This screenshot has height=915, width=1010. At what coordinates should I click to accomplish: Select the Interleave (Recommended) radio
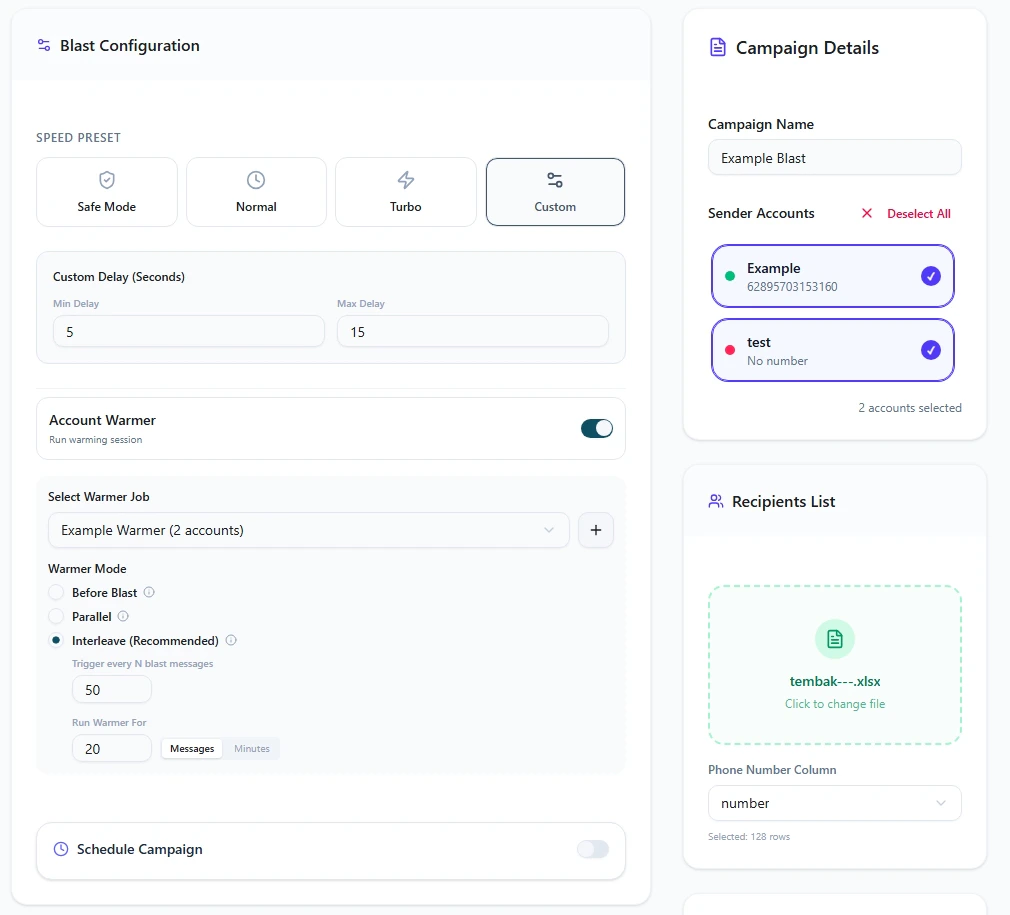click(56, 640)
